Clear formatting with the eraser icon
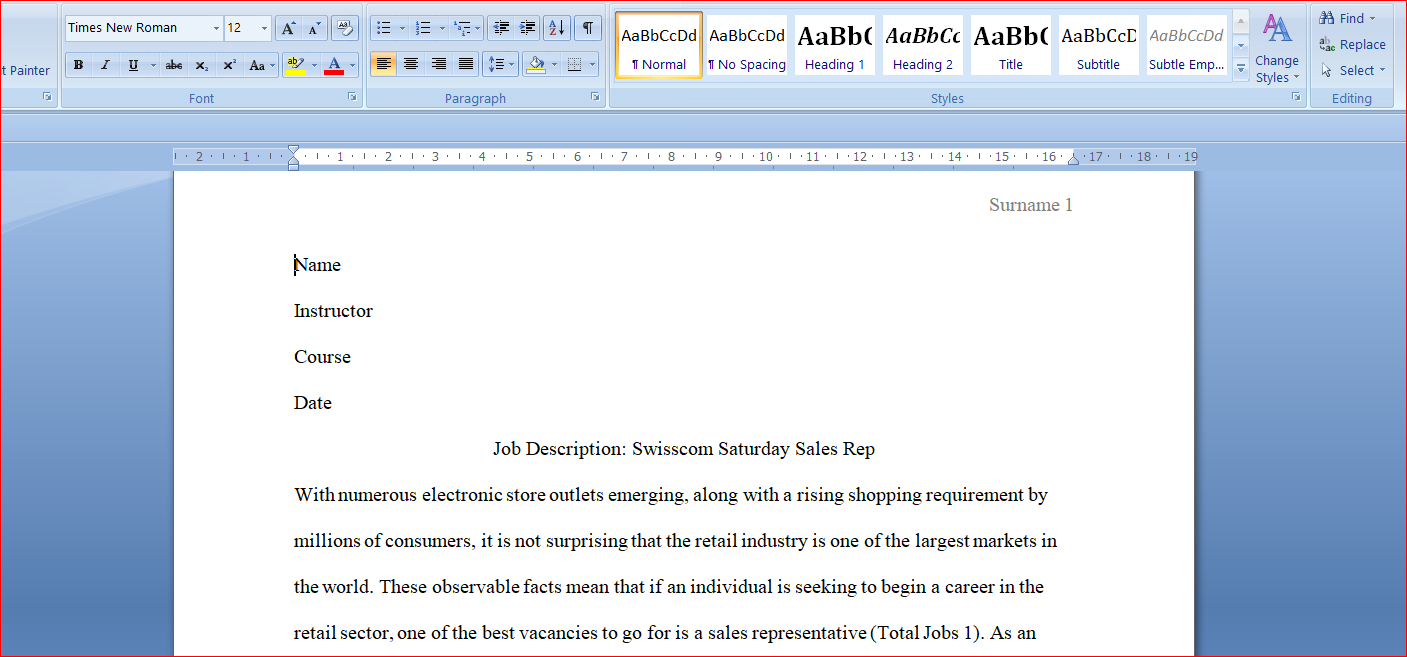Image resolution: width=1407 pixels, height=657 pixels. tap(345, 28)
